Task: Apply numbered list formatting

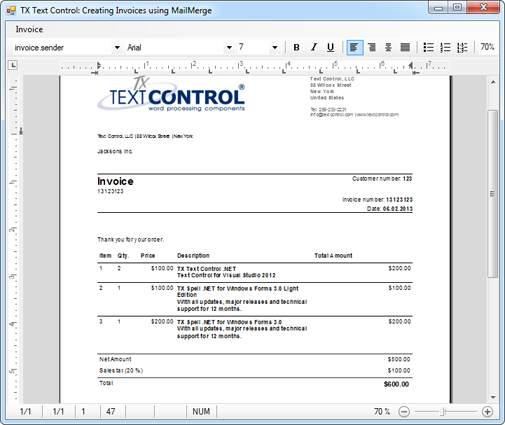Action: 445,48
